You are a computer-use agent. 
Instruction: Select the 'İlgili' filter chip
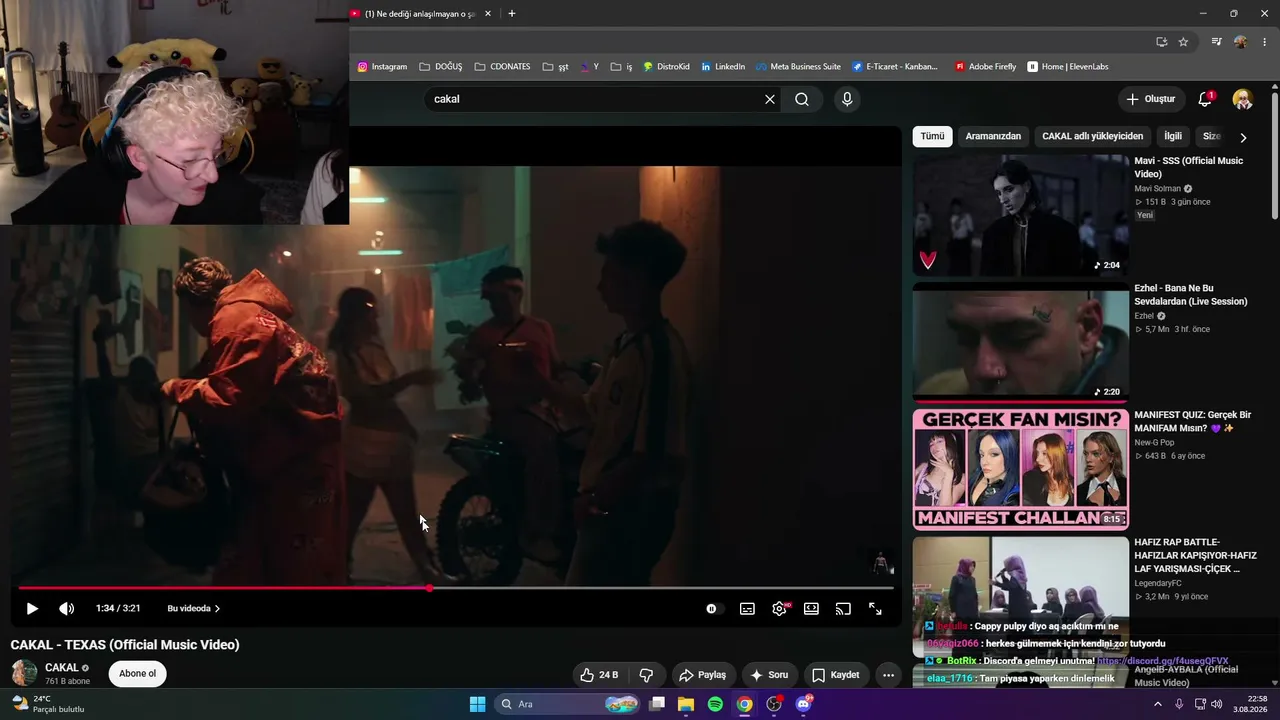(x=1173, y=136)
